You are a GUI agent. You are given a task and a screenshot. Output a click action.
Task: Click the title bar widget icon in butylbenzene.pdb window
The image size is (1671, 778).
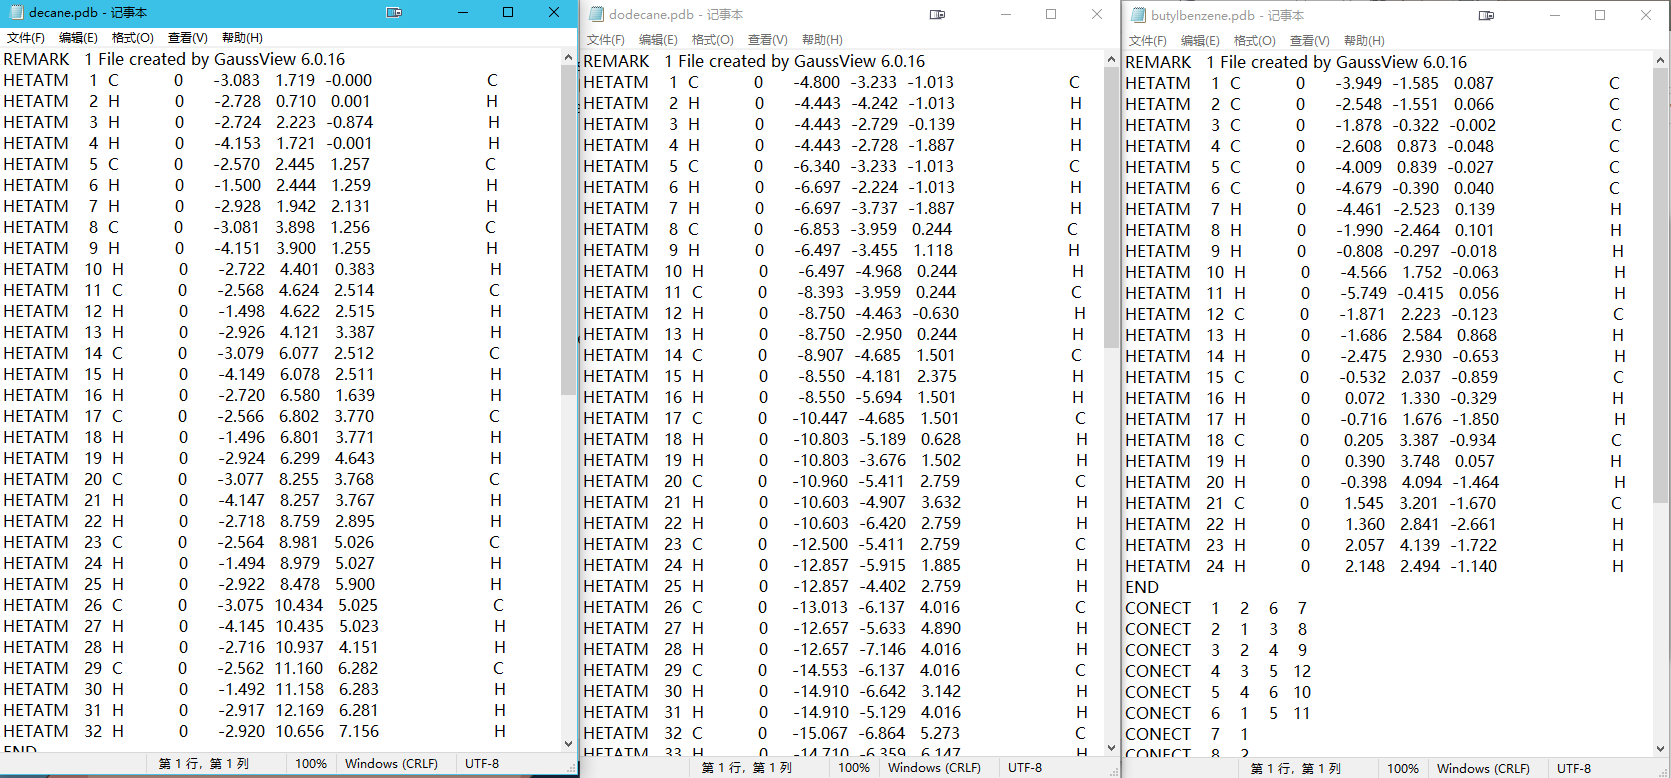[1486, 15]
